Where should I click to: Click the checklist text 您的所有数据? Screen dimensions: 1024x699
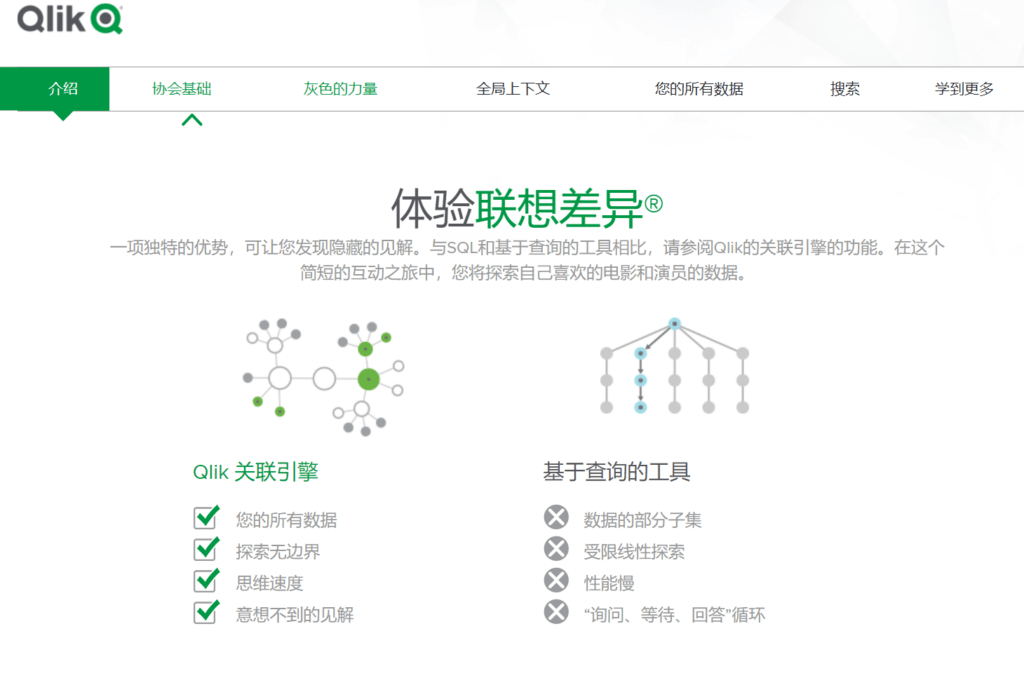tap(287, 520)
